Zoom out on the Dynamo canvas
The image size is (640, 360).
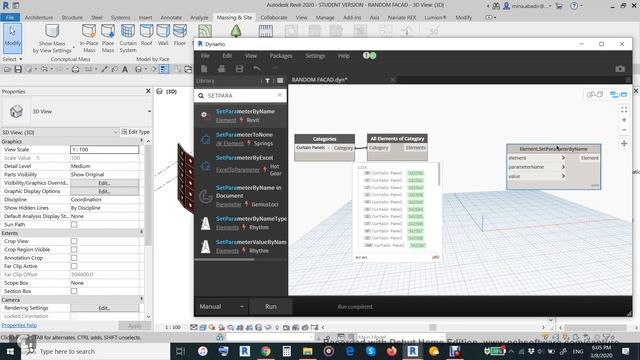(624, 130)
